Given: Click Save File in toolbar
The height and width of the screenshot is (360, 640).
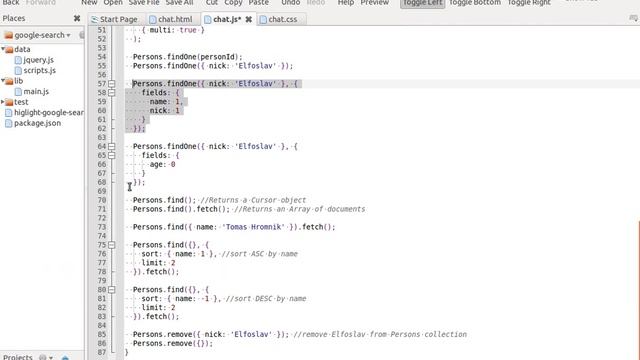Looking at the screenshot, I should click(x=144, y=2).
